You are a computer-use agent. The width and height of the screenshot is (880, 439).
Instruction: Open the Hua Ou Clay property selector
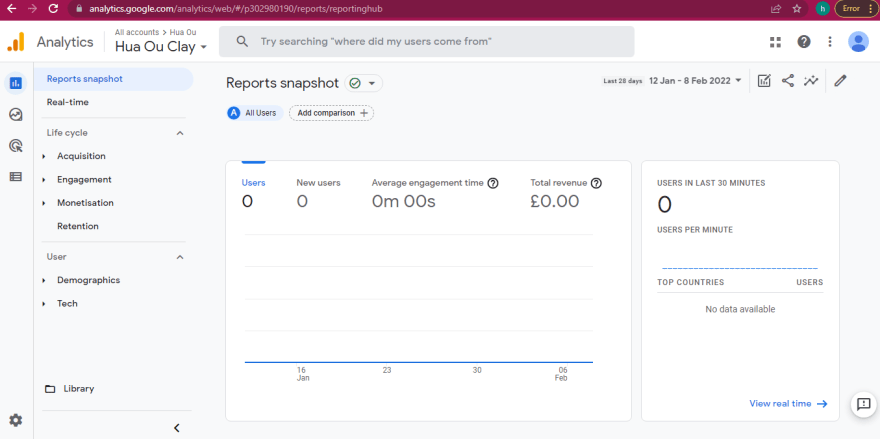click(x=161, y=47)
